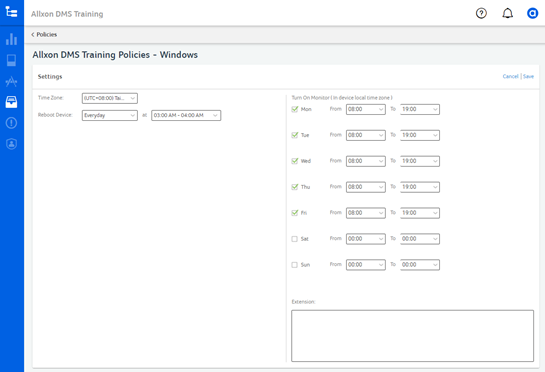The width and height of the screenshot is (545, 372).
Task: Open the account avatar menu
Action: pyautogui.click(x=532, y=13)
